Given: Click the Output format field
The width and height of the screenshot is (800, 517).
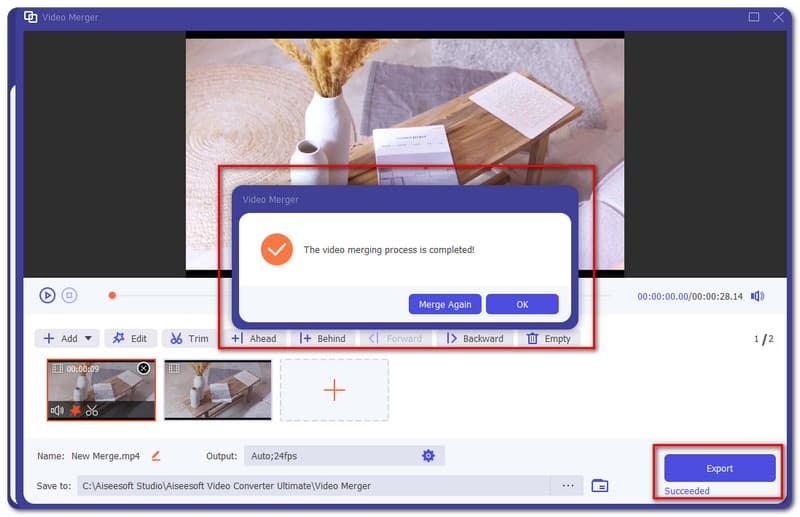Looking at the screenshot, I should (x=344, y=456).
